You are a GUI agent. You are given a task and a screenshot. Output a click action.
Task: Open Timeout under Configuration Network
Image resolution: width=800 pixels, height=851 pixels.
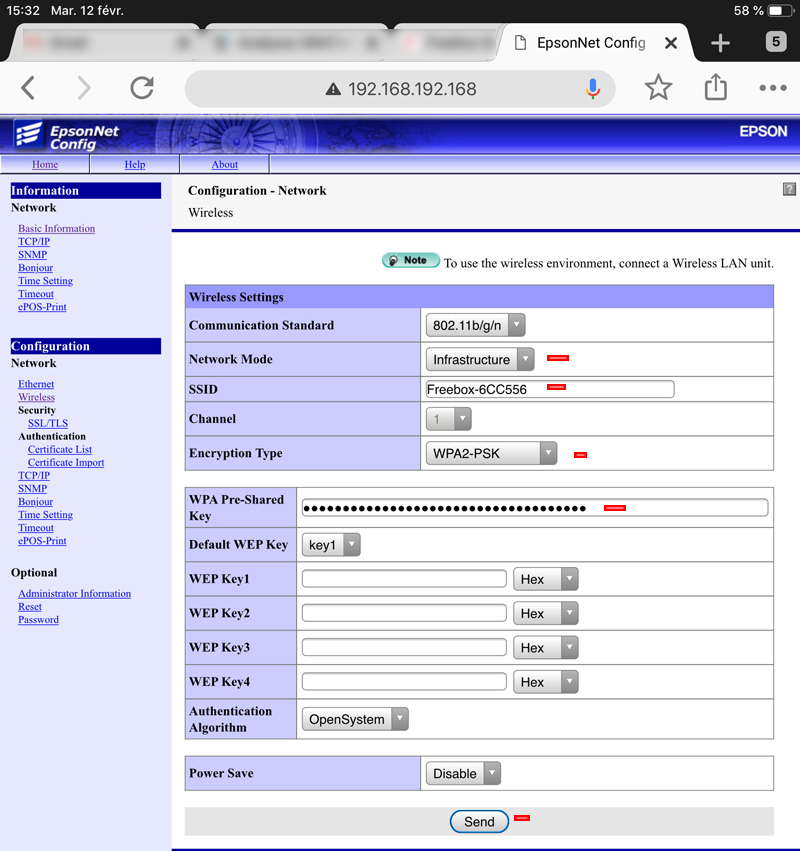point(36,528)
